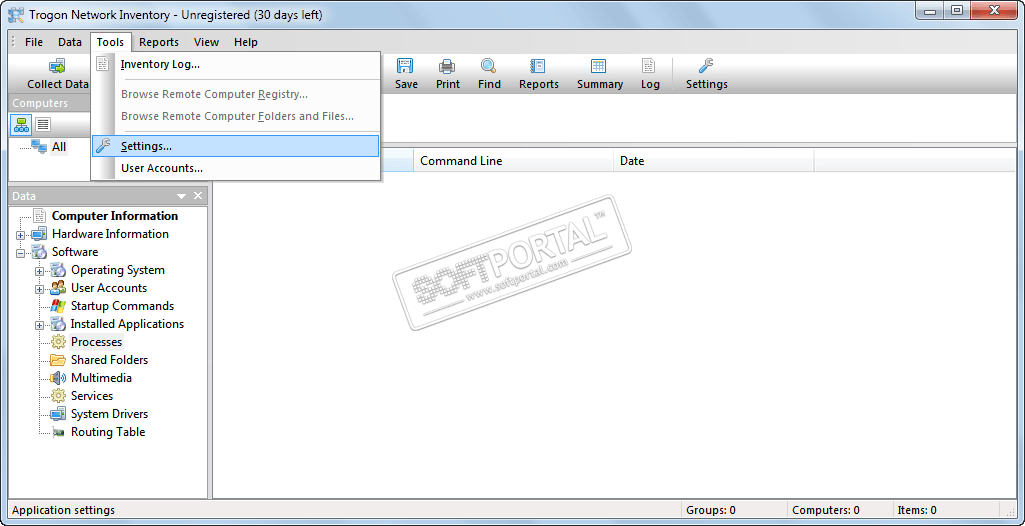Click the Software node icon
The height and width of the screenshot is (526, 1025).
click(x=40, y=252)
